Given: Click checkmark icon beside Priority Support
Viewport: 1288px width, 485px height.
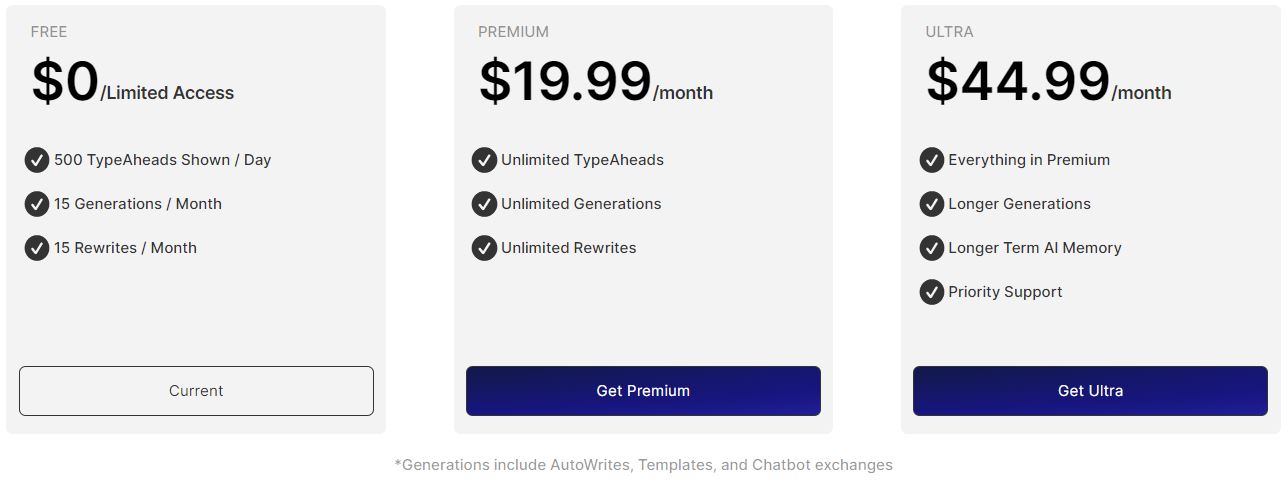Looking at the screenshot, I should tap(931, 292).
